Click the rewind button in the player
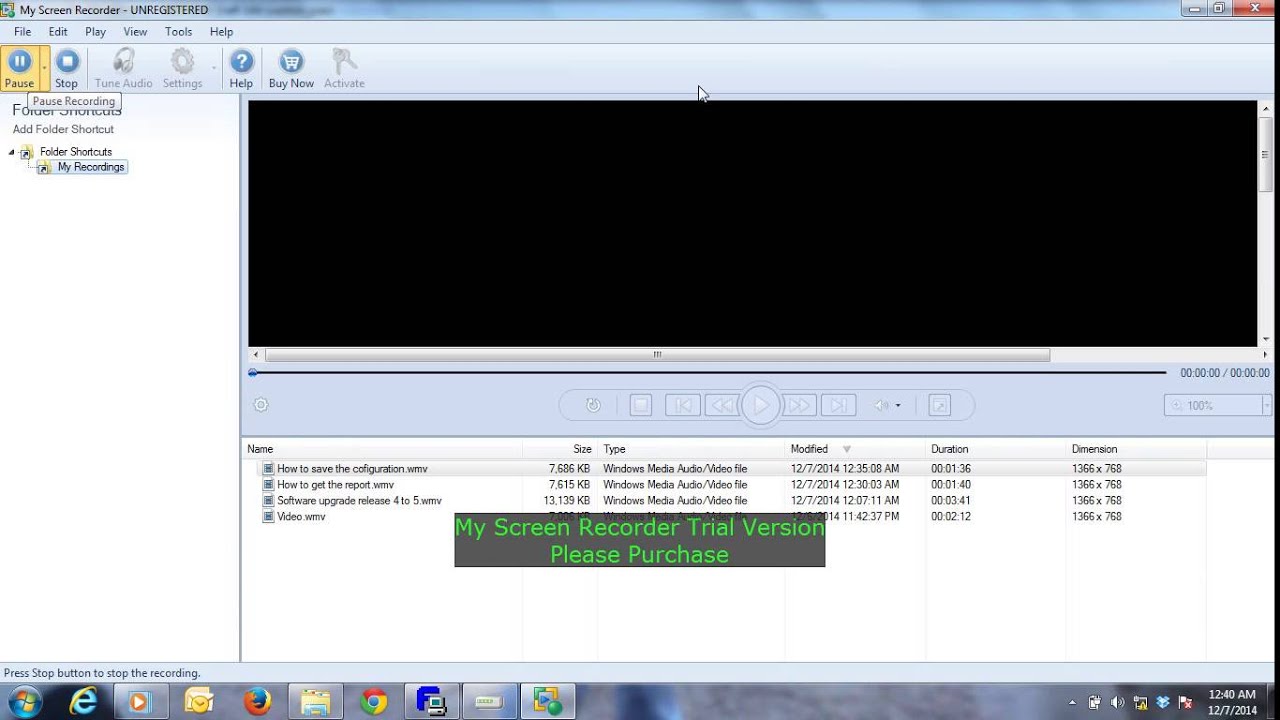Viewport: 1280px width, 720px height. coord(721,405)
